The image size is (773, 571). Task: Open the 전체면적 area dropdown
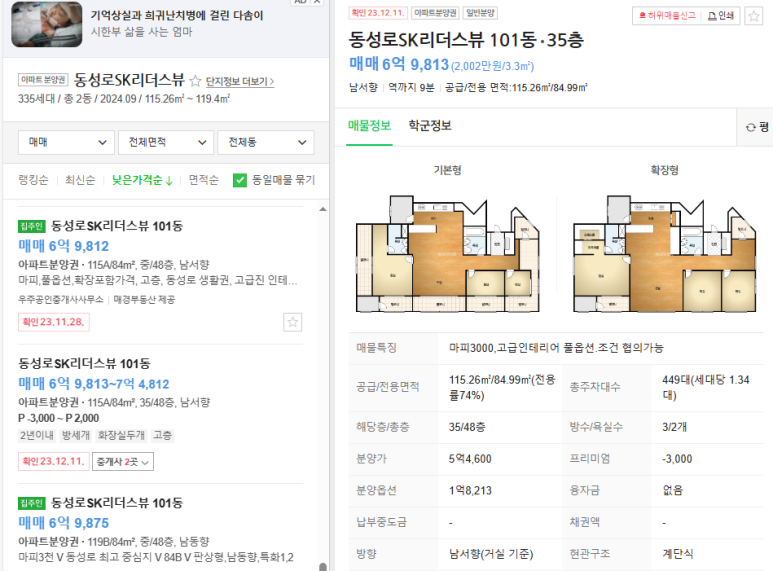(166, 143)
